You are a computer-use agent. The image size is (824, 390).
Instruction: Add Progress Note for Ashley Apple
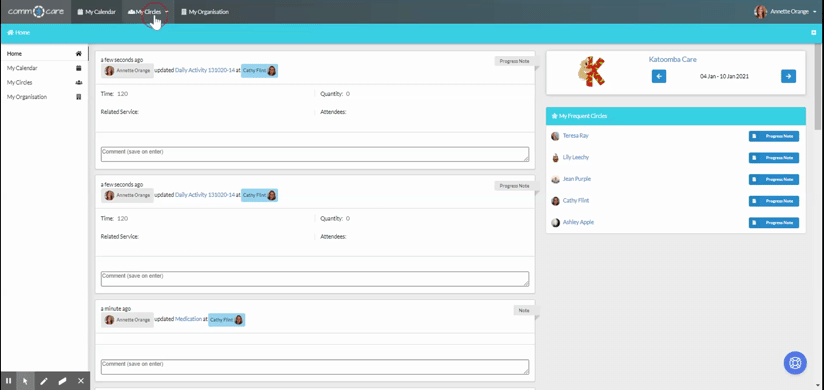[x=774, y=223]
